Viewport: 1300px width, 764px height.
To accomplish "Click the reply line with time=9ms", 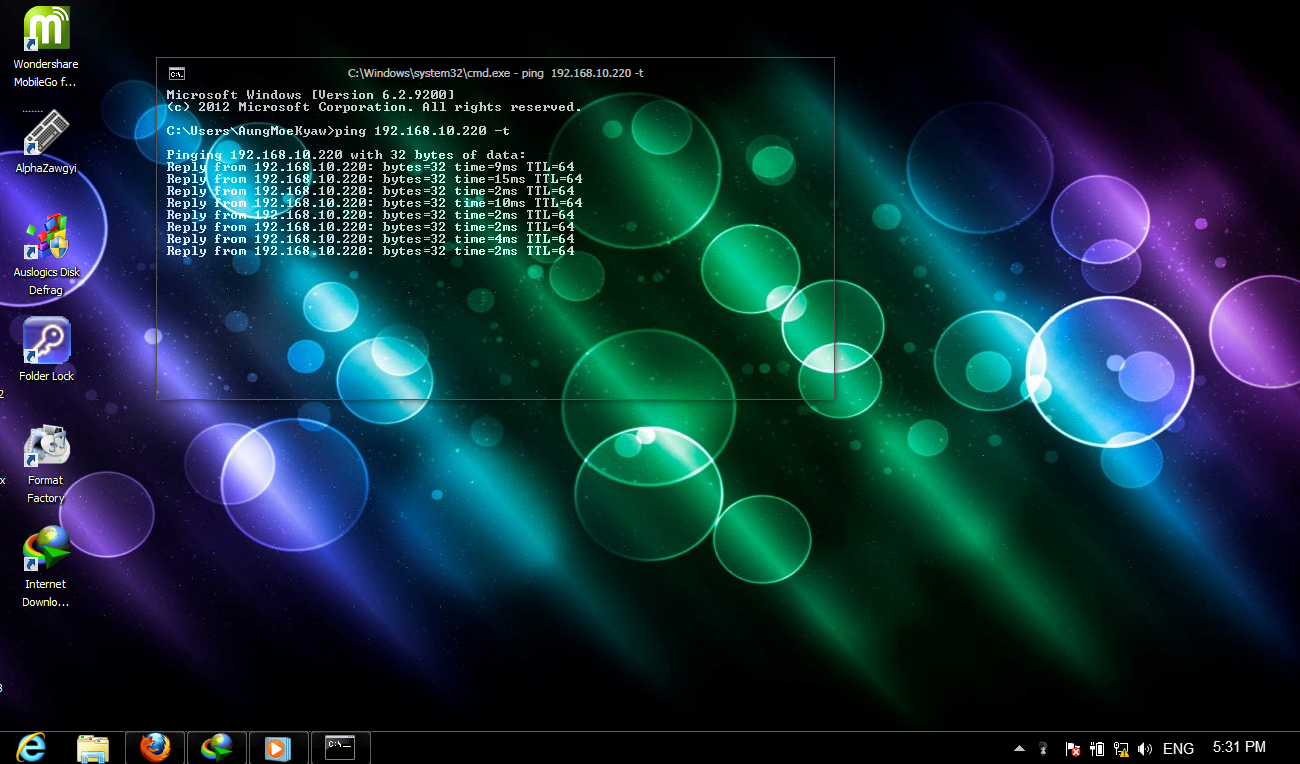I will click(370, 167).
